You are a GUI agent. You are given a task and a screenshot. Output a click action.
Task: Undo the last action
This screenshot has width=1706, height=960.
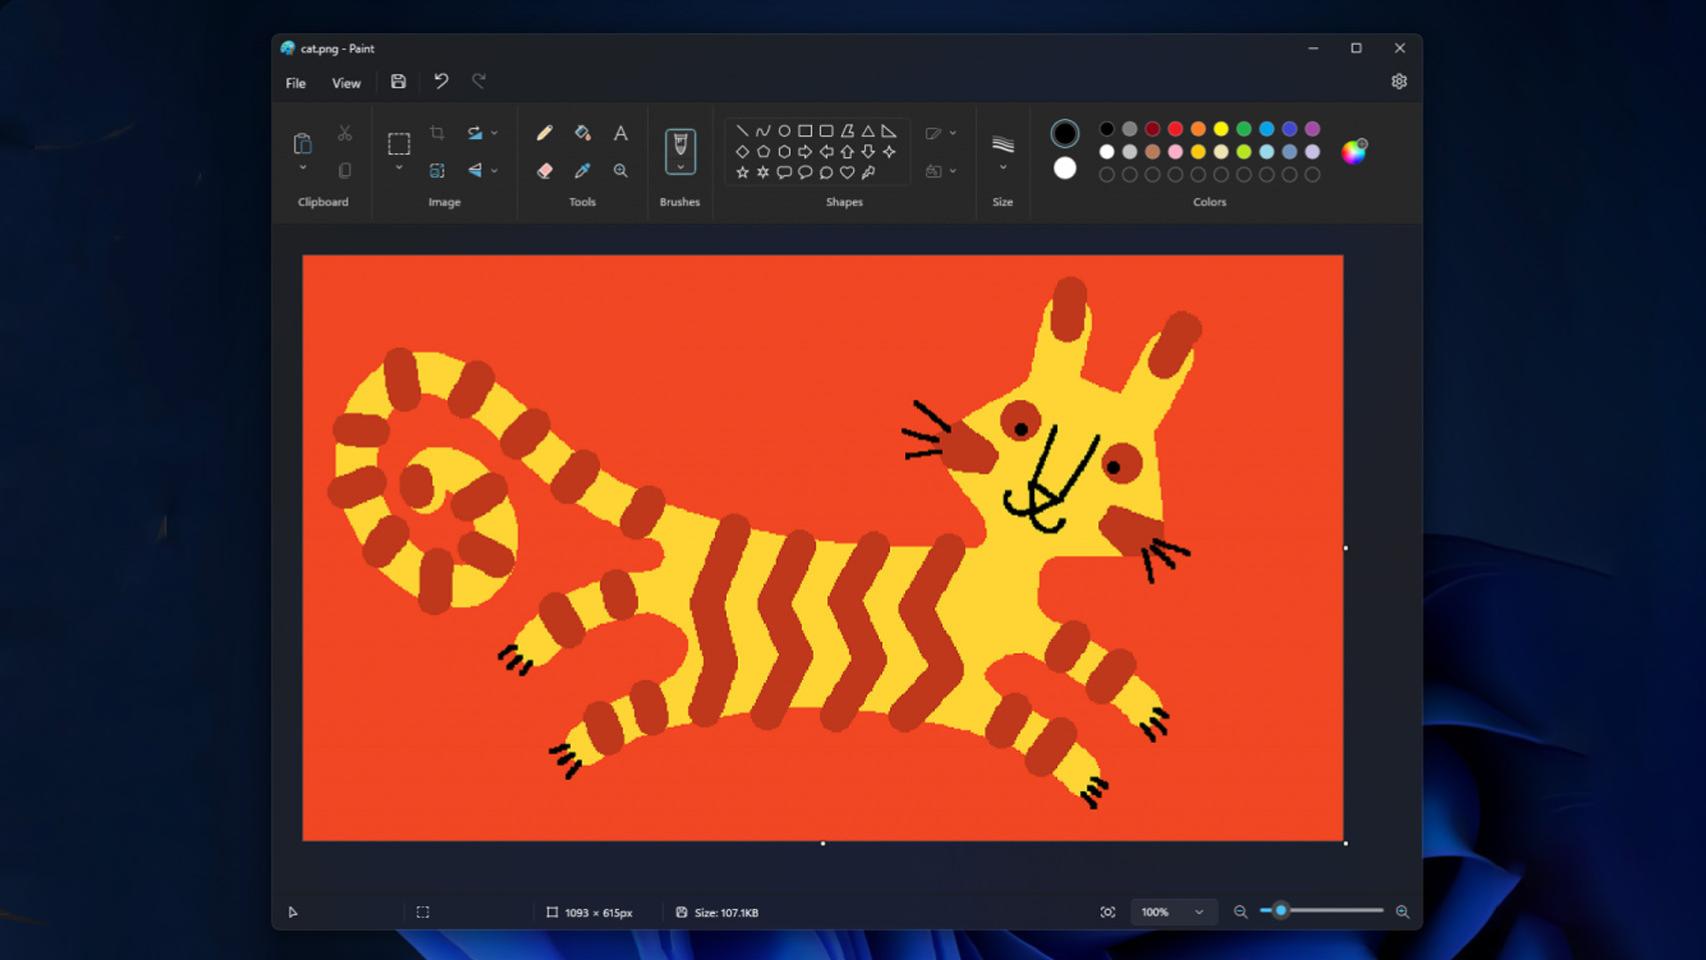[x=441, y=82]
